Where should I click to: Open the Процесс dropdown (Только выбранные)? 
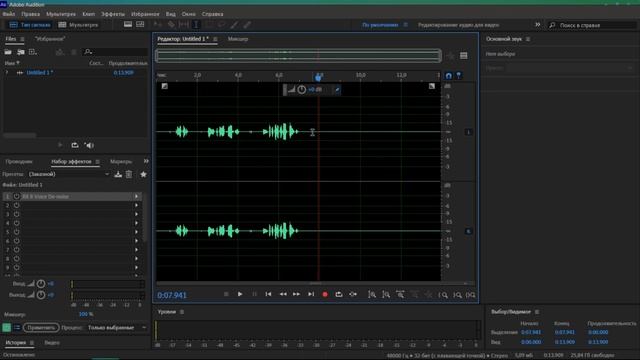pos(116,327)
